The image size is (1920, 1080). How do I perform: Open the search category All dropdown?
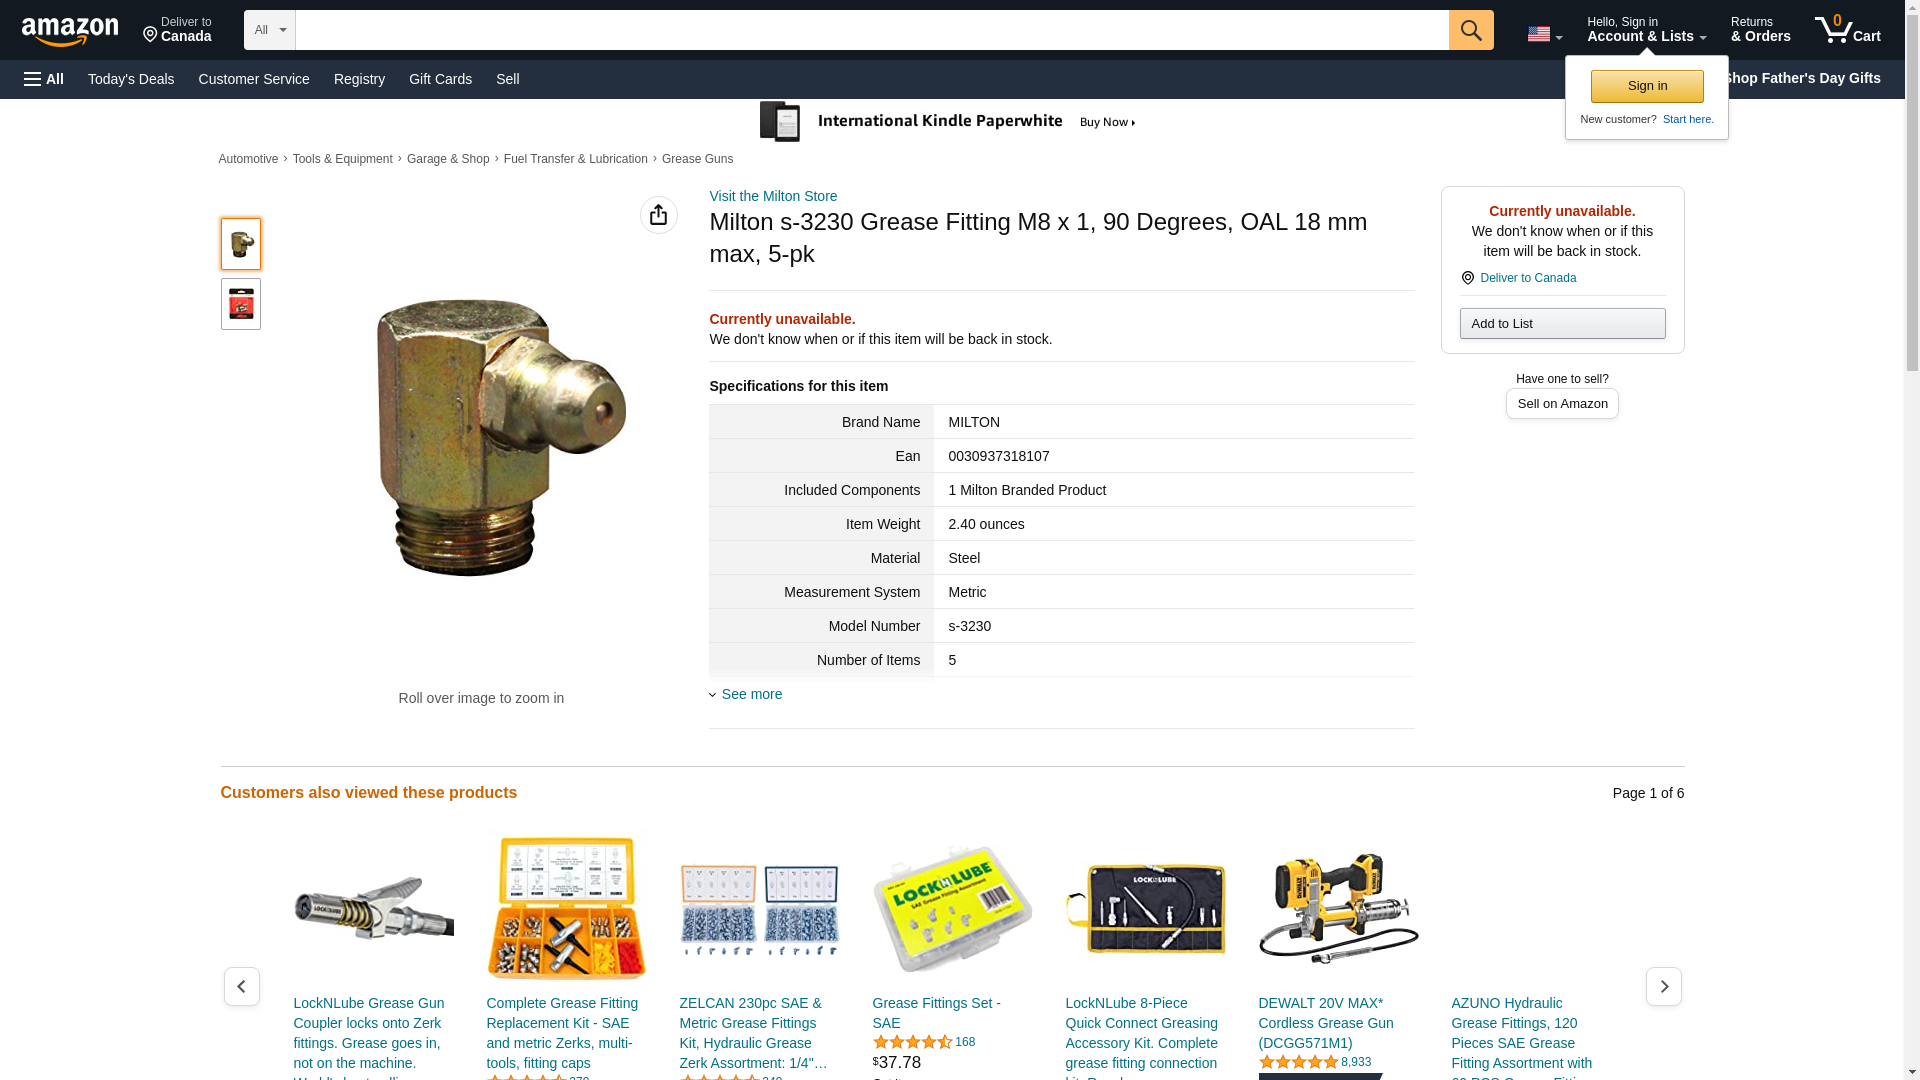[x=269, y=30]
